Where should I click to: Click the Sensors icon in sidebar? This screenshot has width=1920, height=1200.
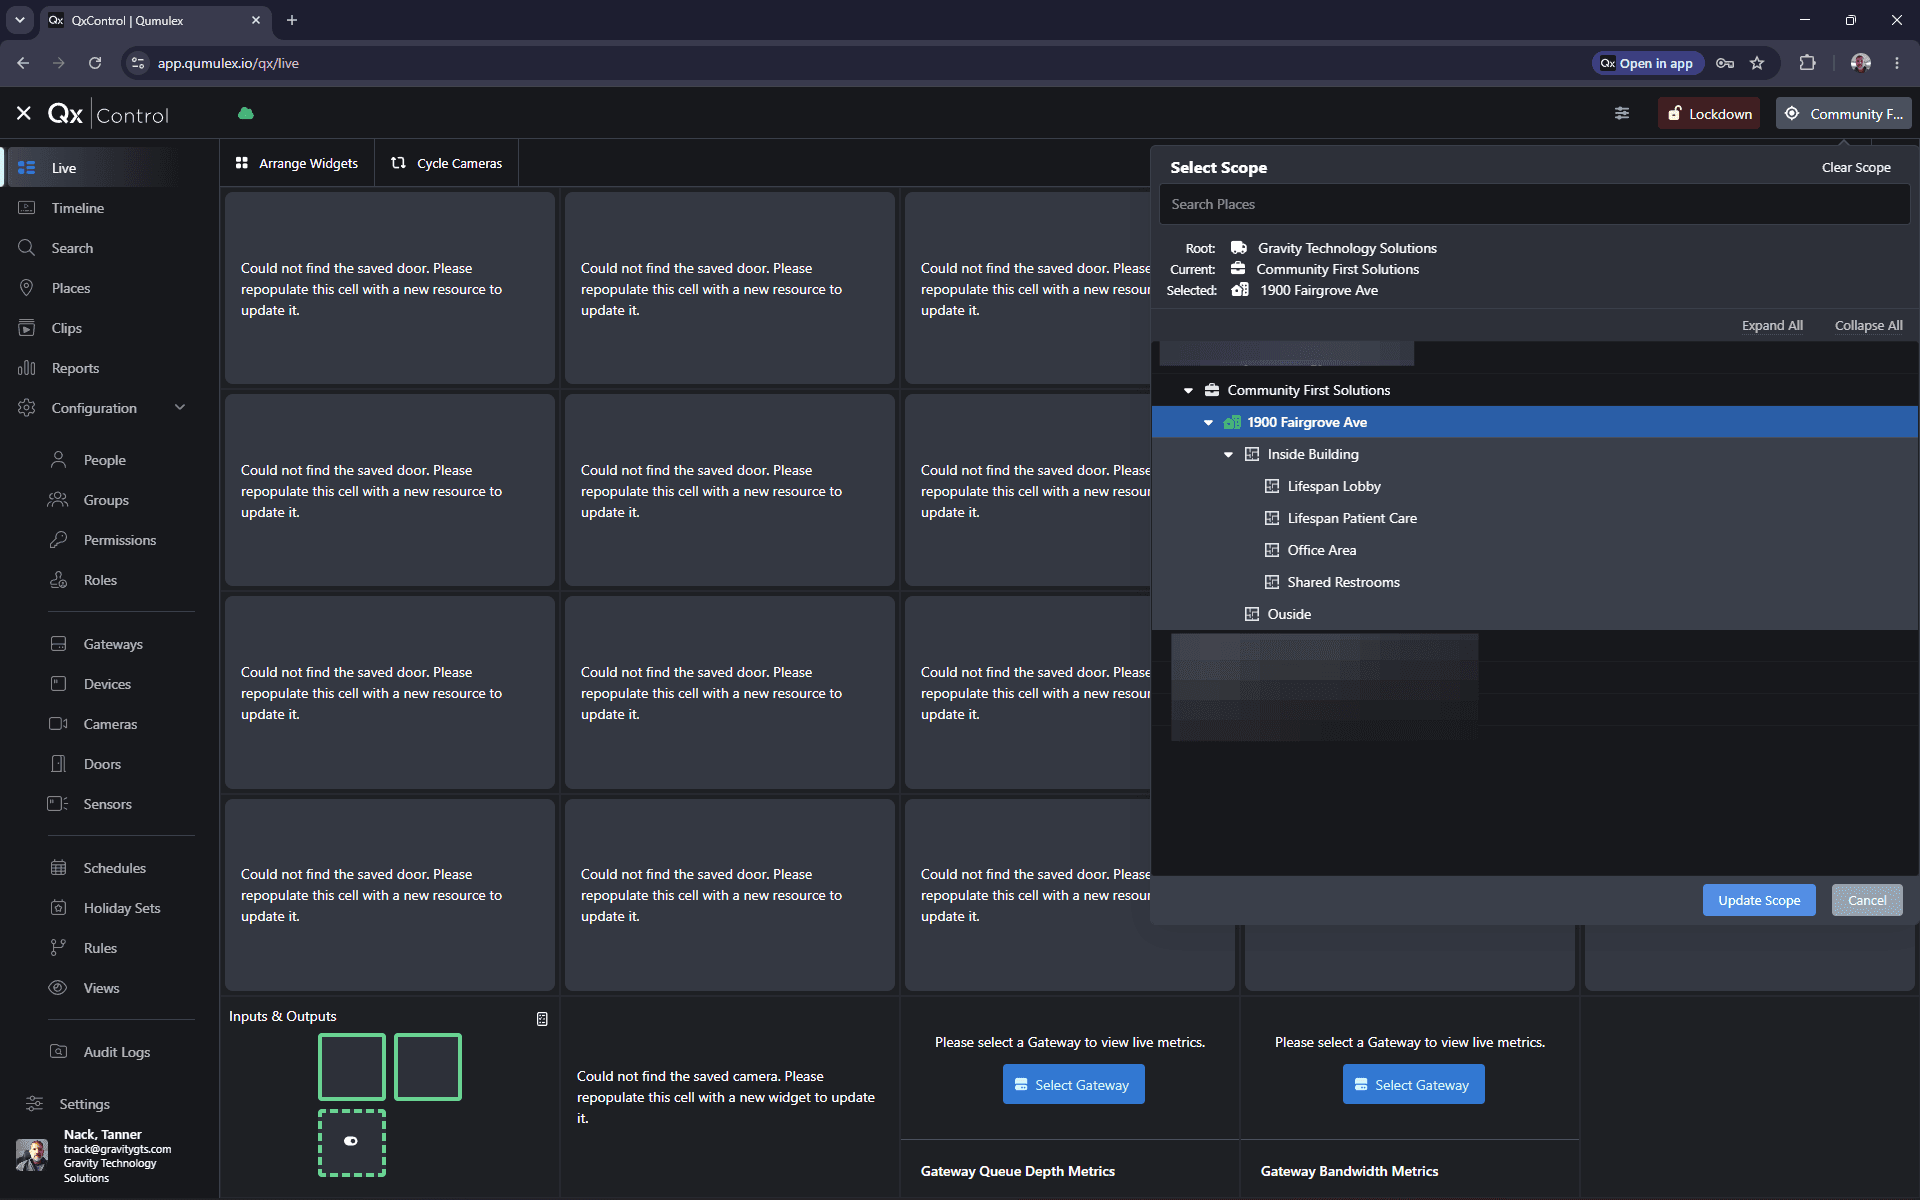(59, 804)
